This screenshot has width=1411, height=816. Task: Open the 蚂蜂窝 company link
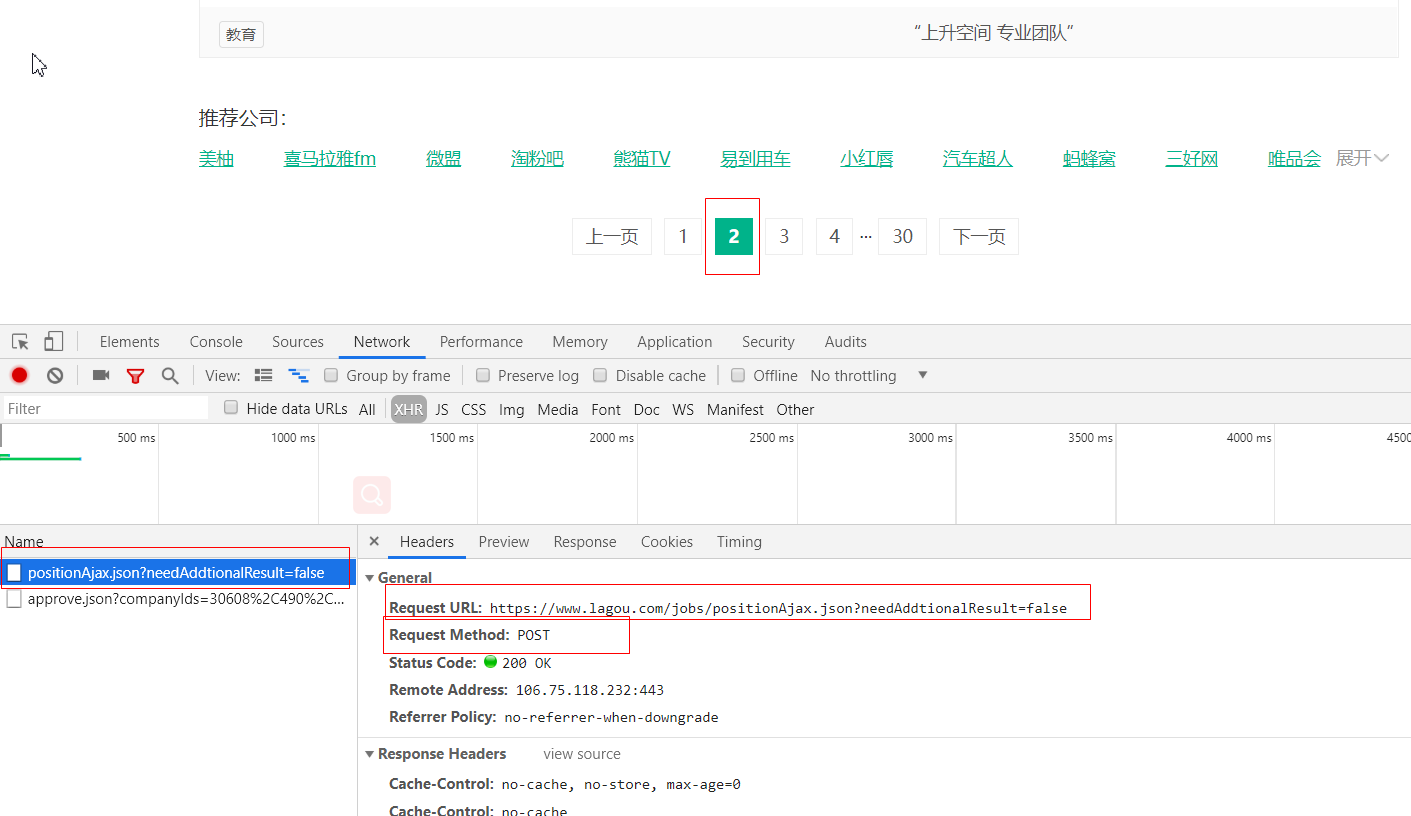(x=1089, y=158)
